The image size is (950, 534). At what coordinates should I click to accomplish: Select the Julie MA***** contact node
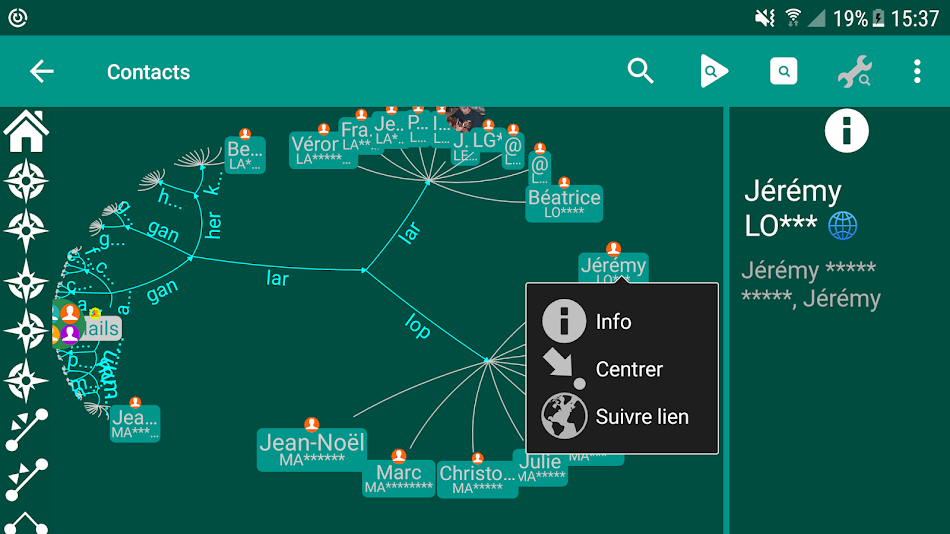(540, 469)
